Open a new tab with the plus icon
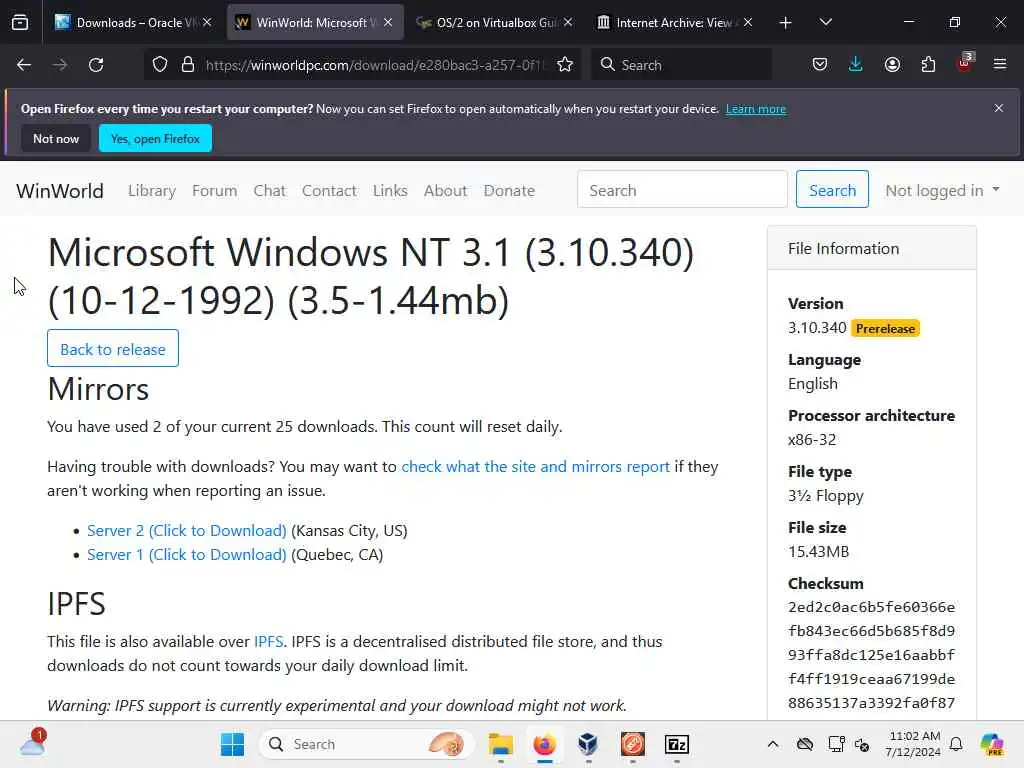Screen dimensions: 1024x768 (786, 23)
